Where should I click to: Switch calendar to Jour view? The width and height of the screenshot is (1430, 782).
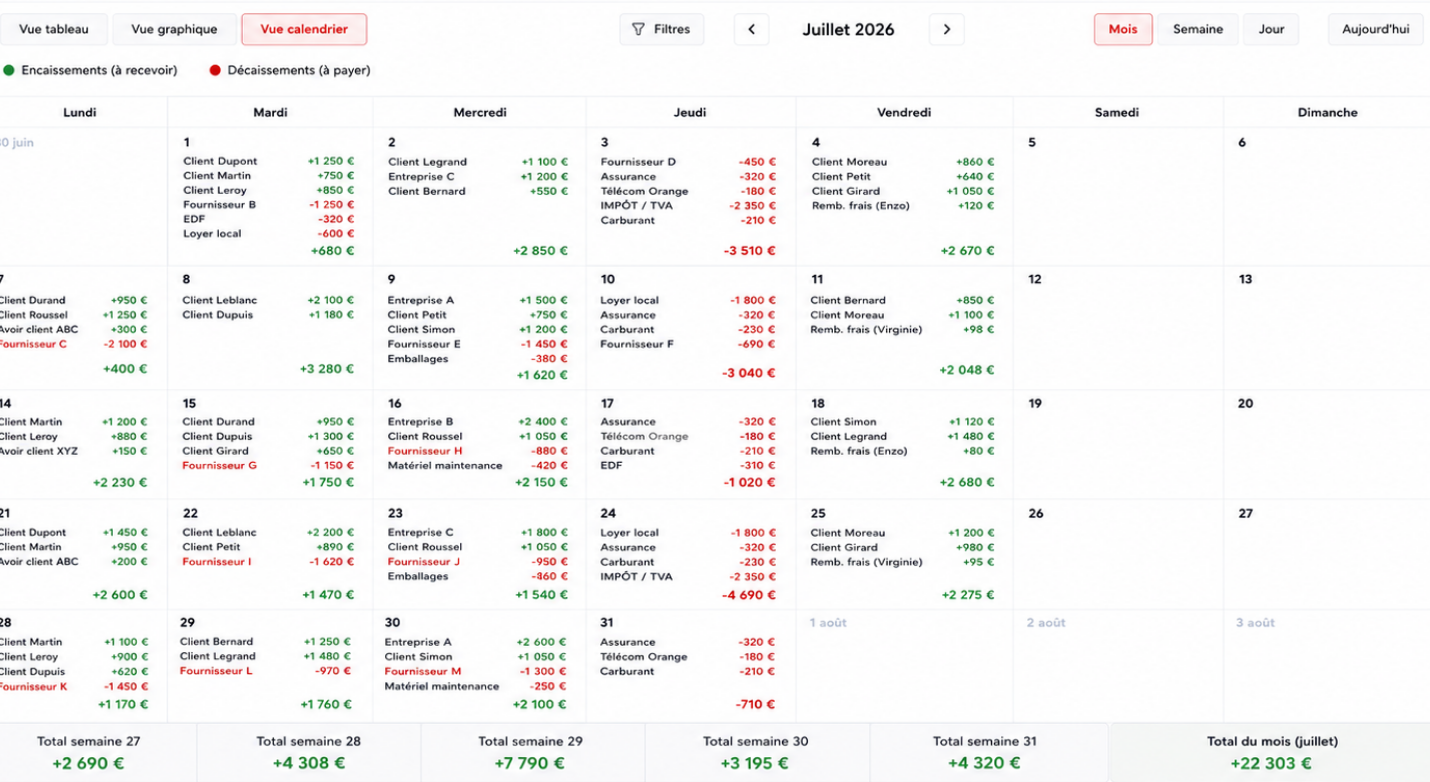coord(1271,30)
